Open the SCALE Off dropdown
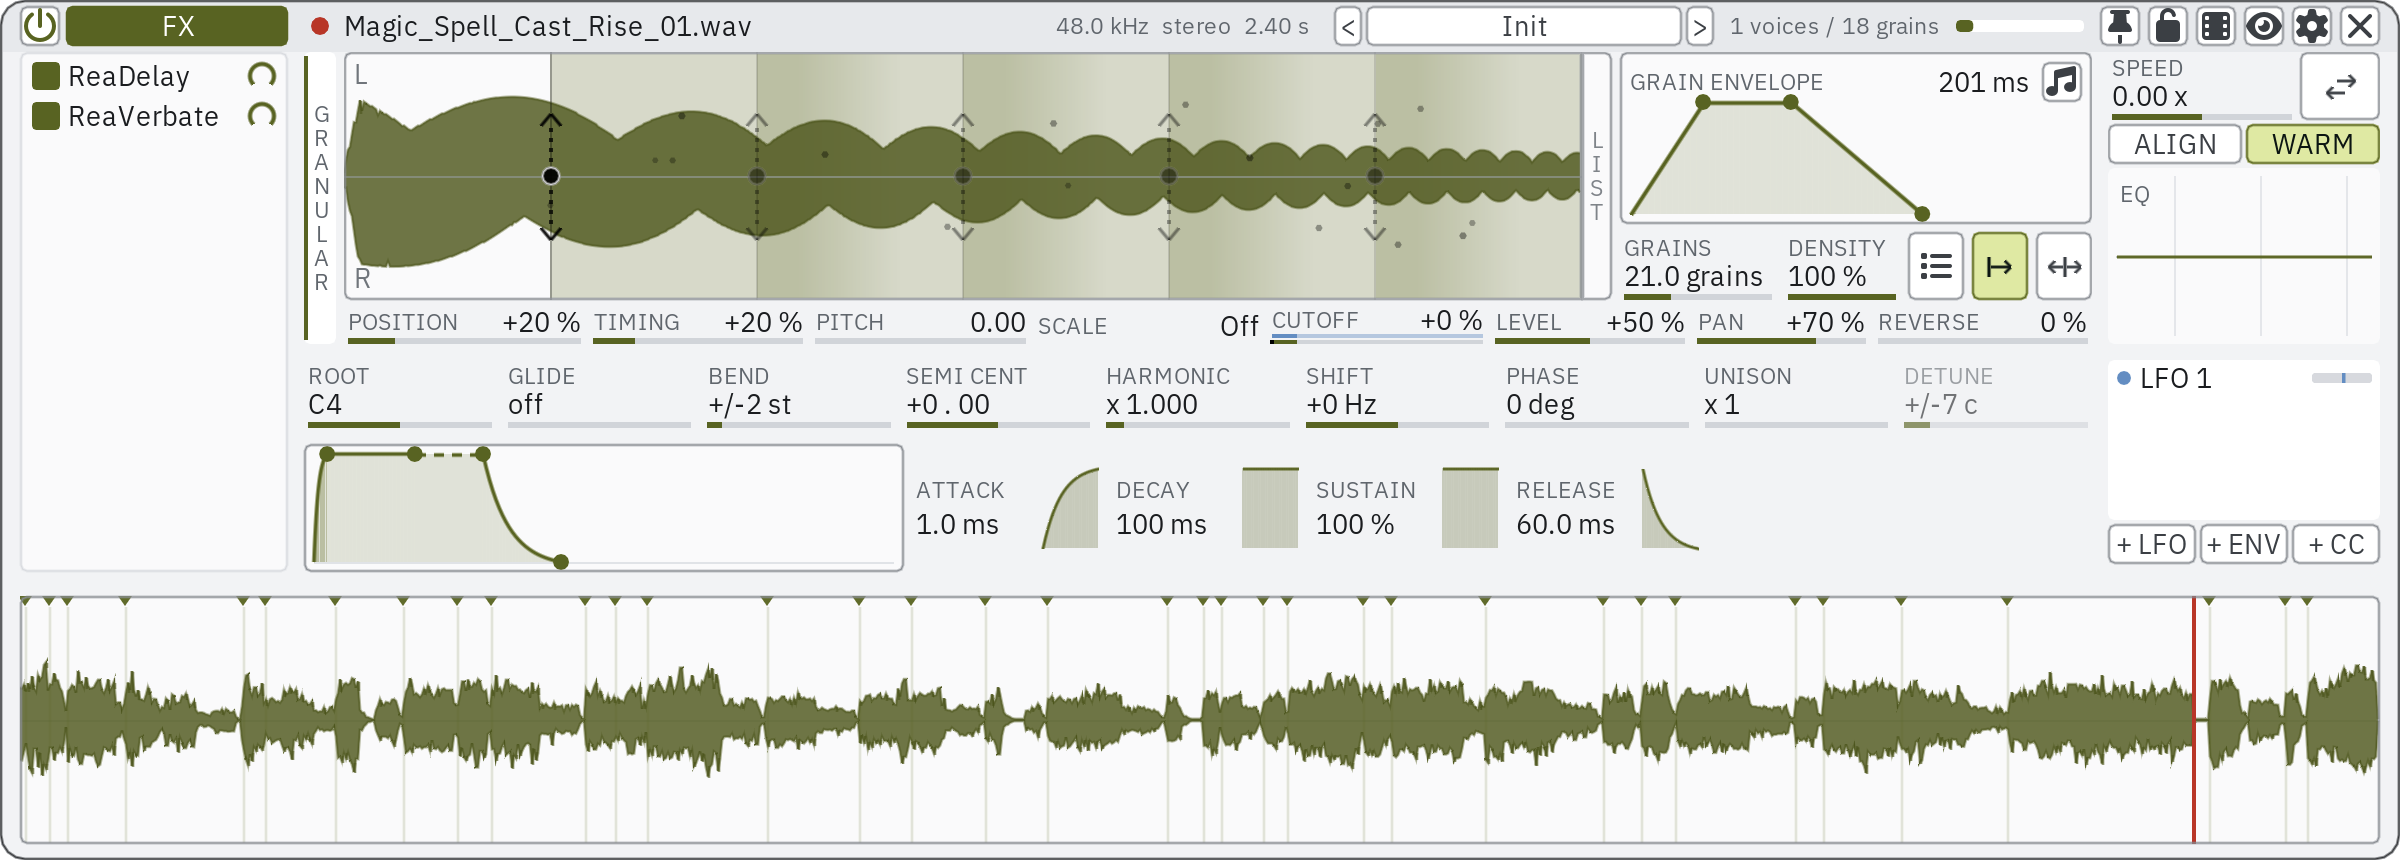Screen dimensions: 2400x860 click(x=1148, y=326)
